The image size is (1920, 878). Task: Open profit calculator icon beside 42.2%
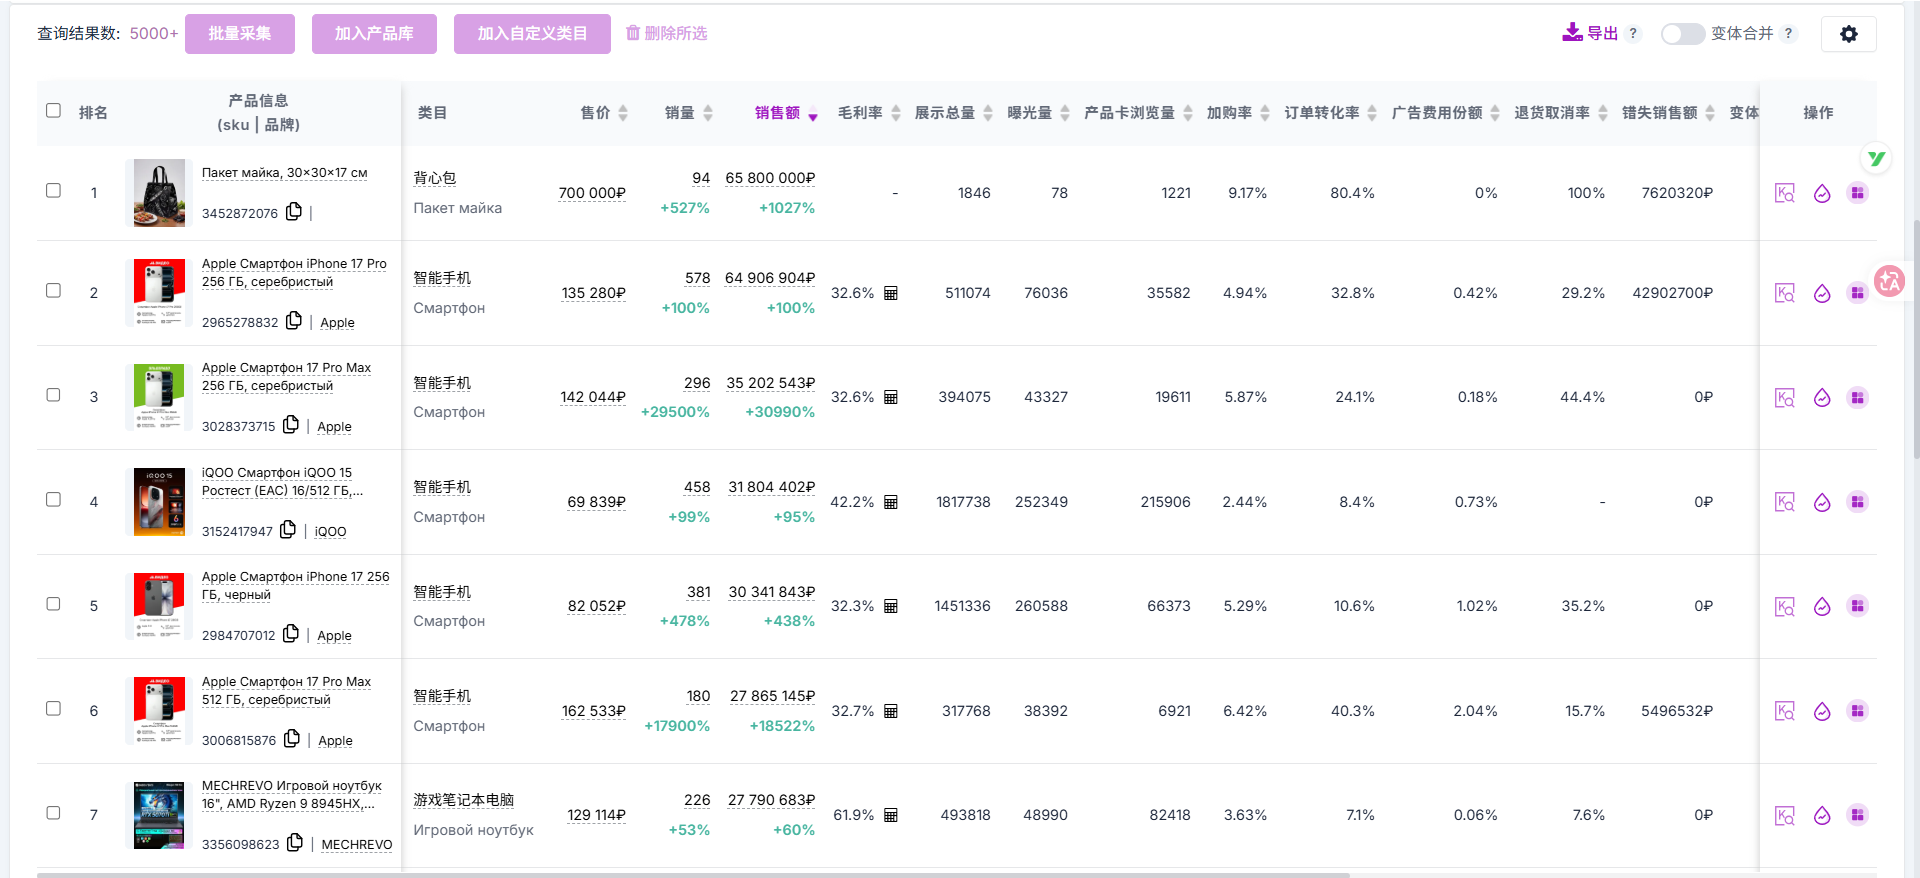(891, 502)
